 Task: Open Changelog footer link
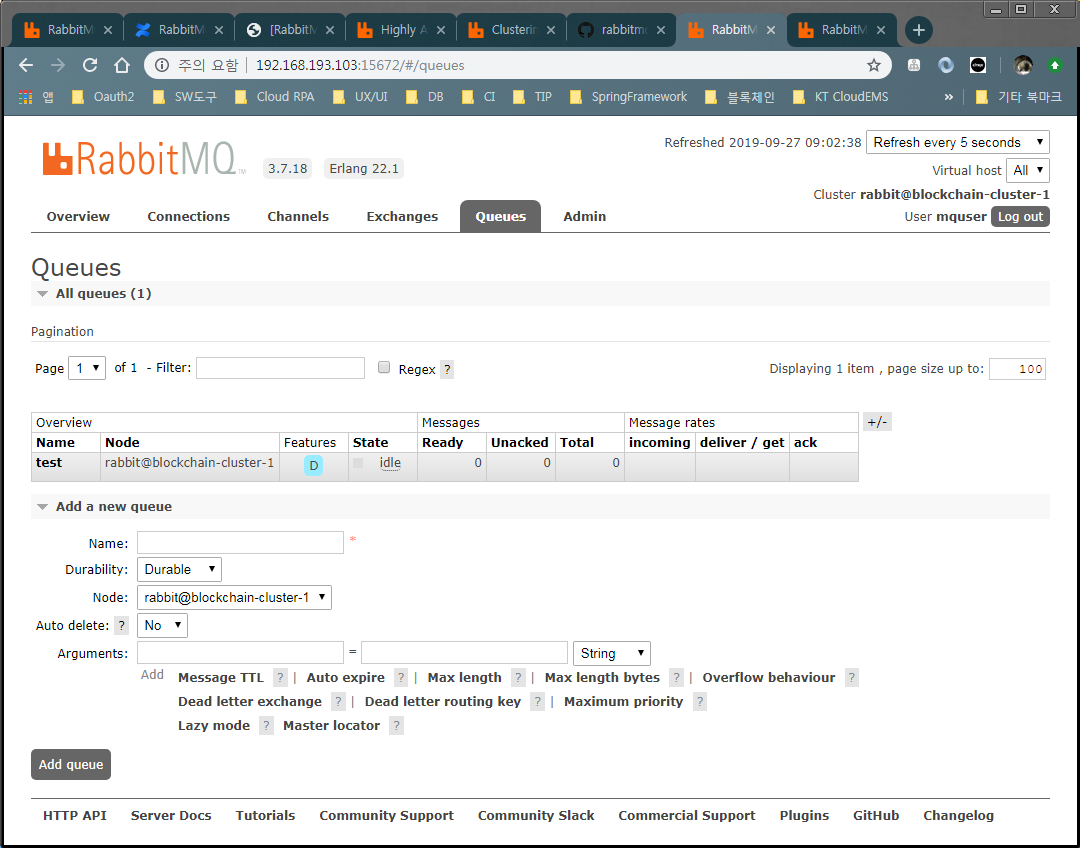(958, 816)
